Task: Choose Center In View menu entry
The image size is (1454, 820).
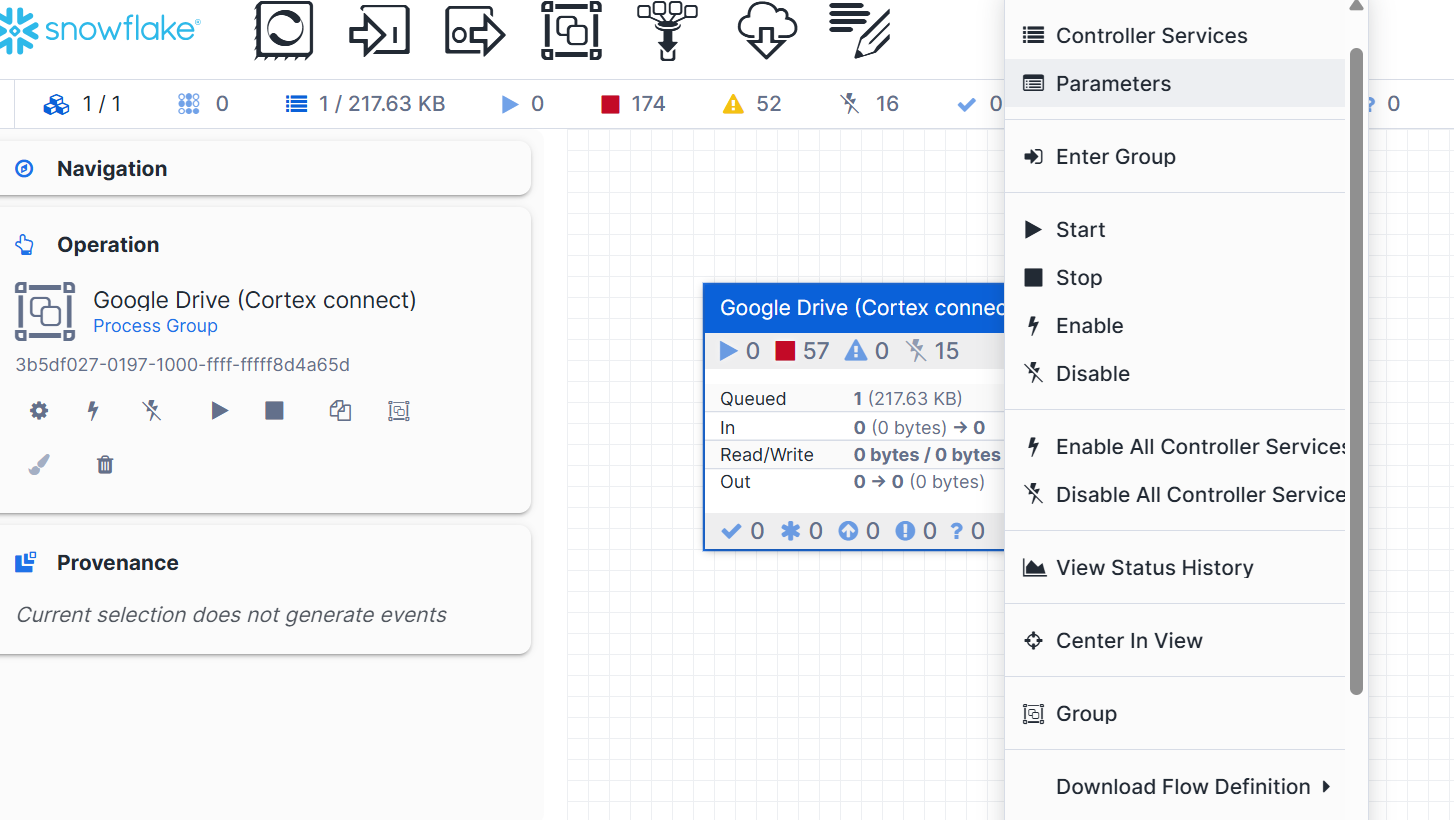Action: point(1174,641)
